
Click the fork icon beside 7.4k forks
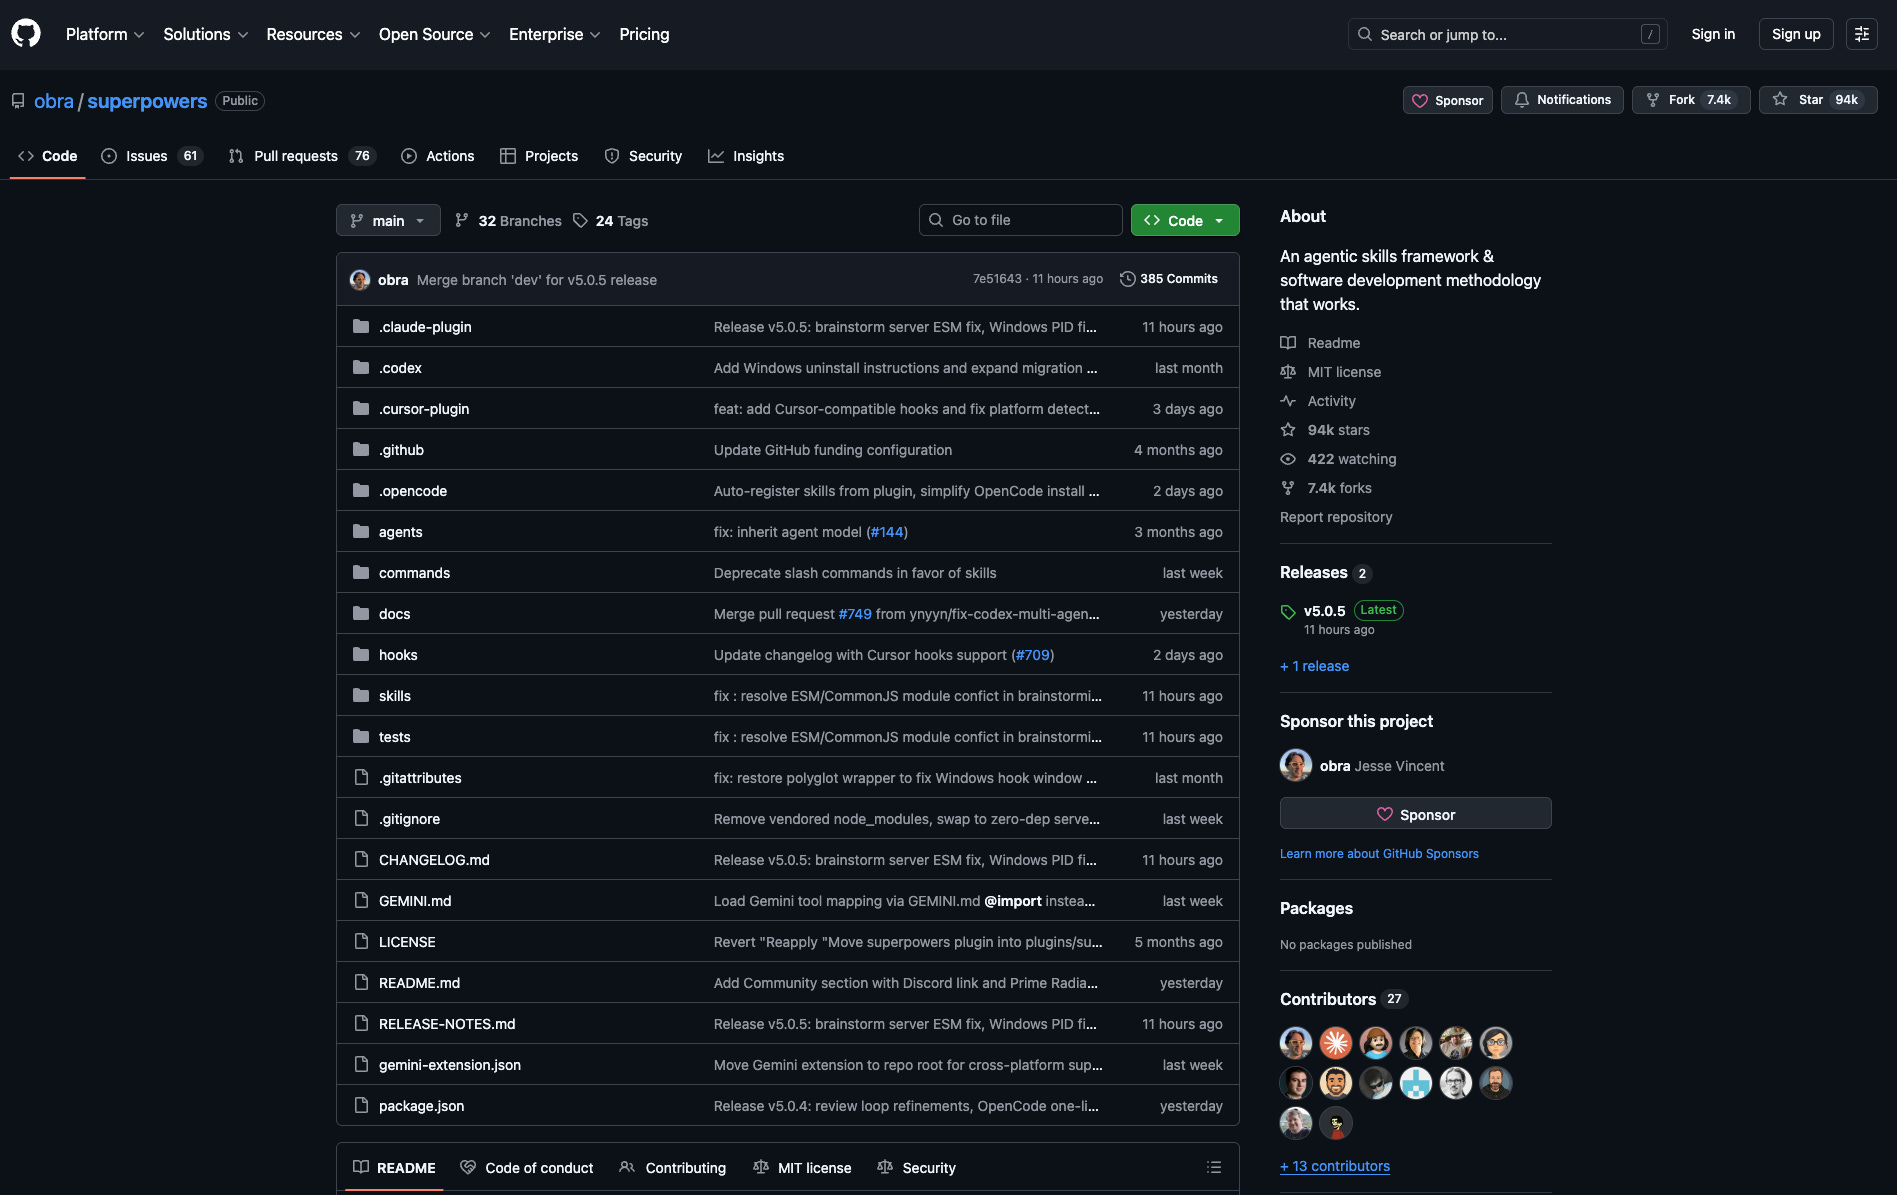1288,488
